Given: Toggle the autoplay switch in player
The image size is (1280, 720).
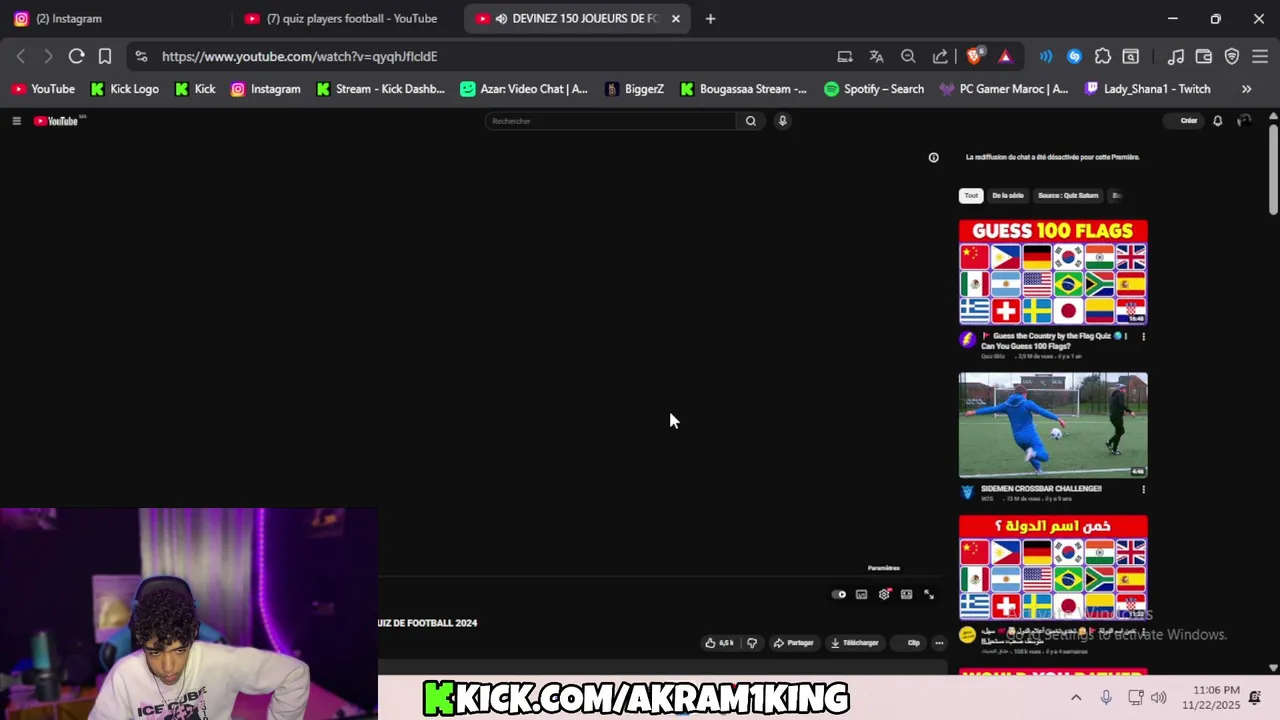Looking at the screenshot, I should click(x=839, y=594).
